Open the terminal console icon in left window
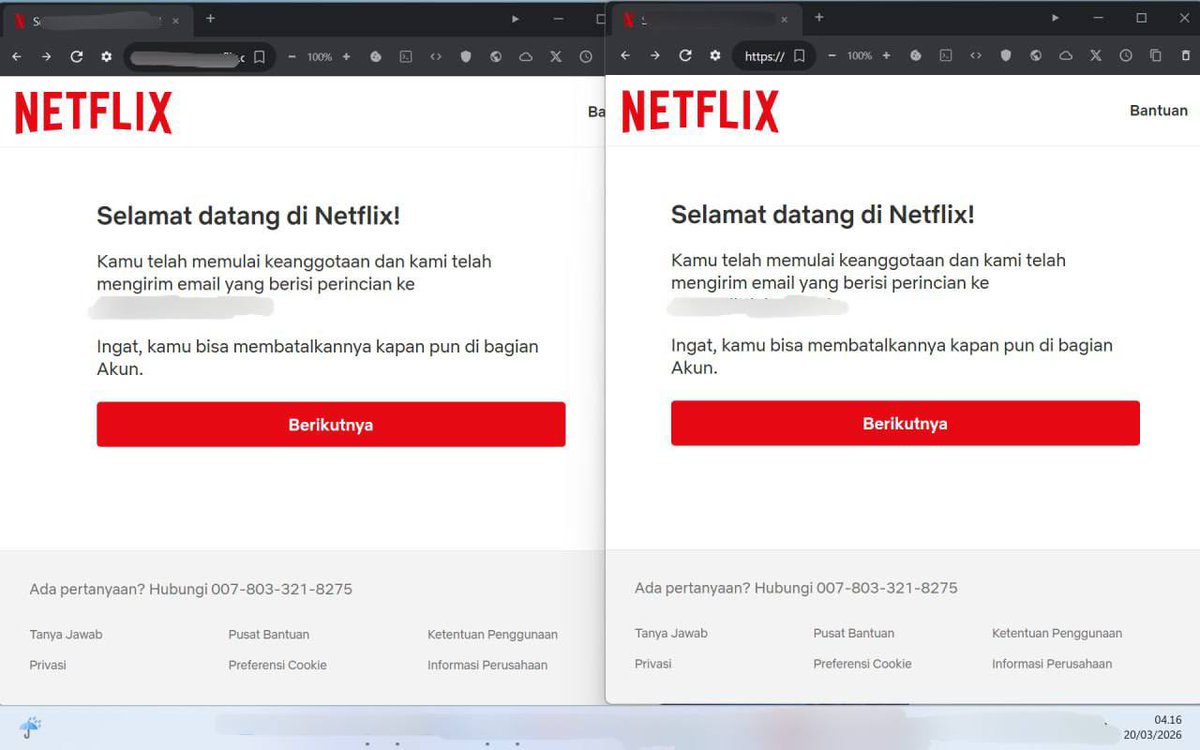Screen dimensions: 1200x750 pos(406,57)
